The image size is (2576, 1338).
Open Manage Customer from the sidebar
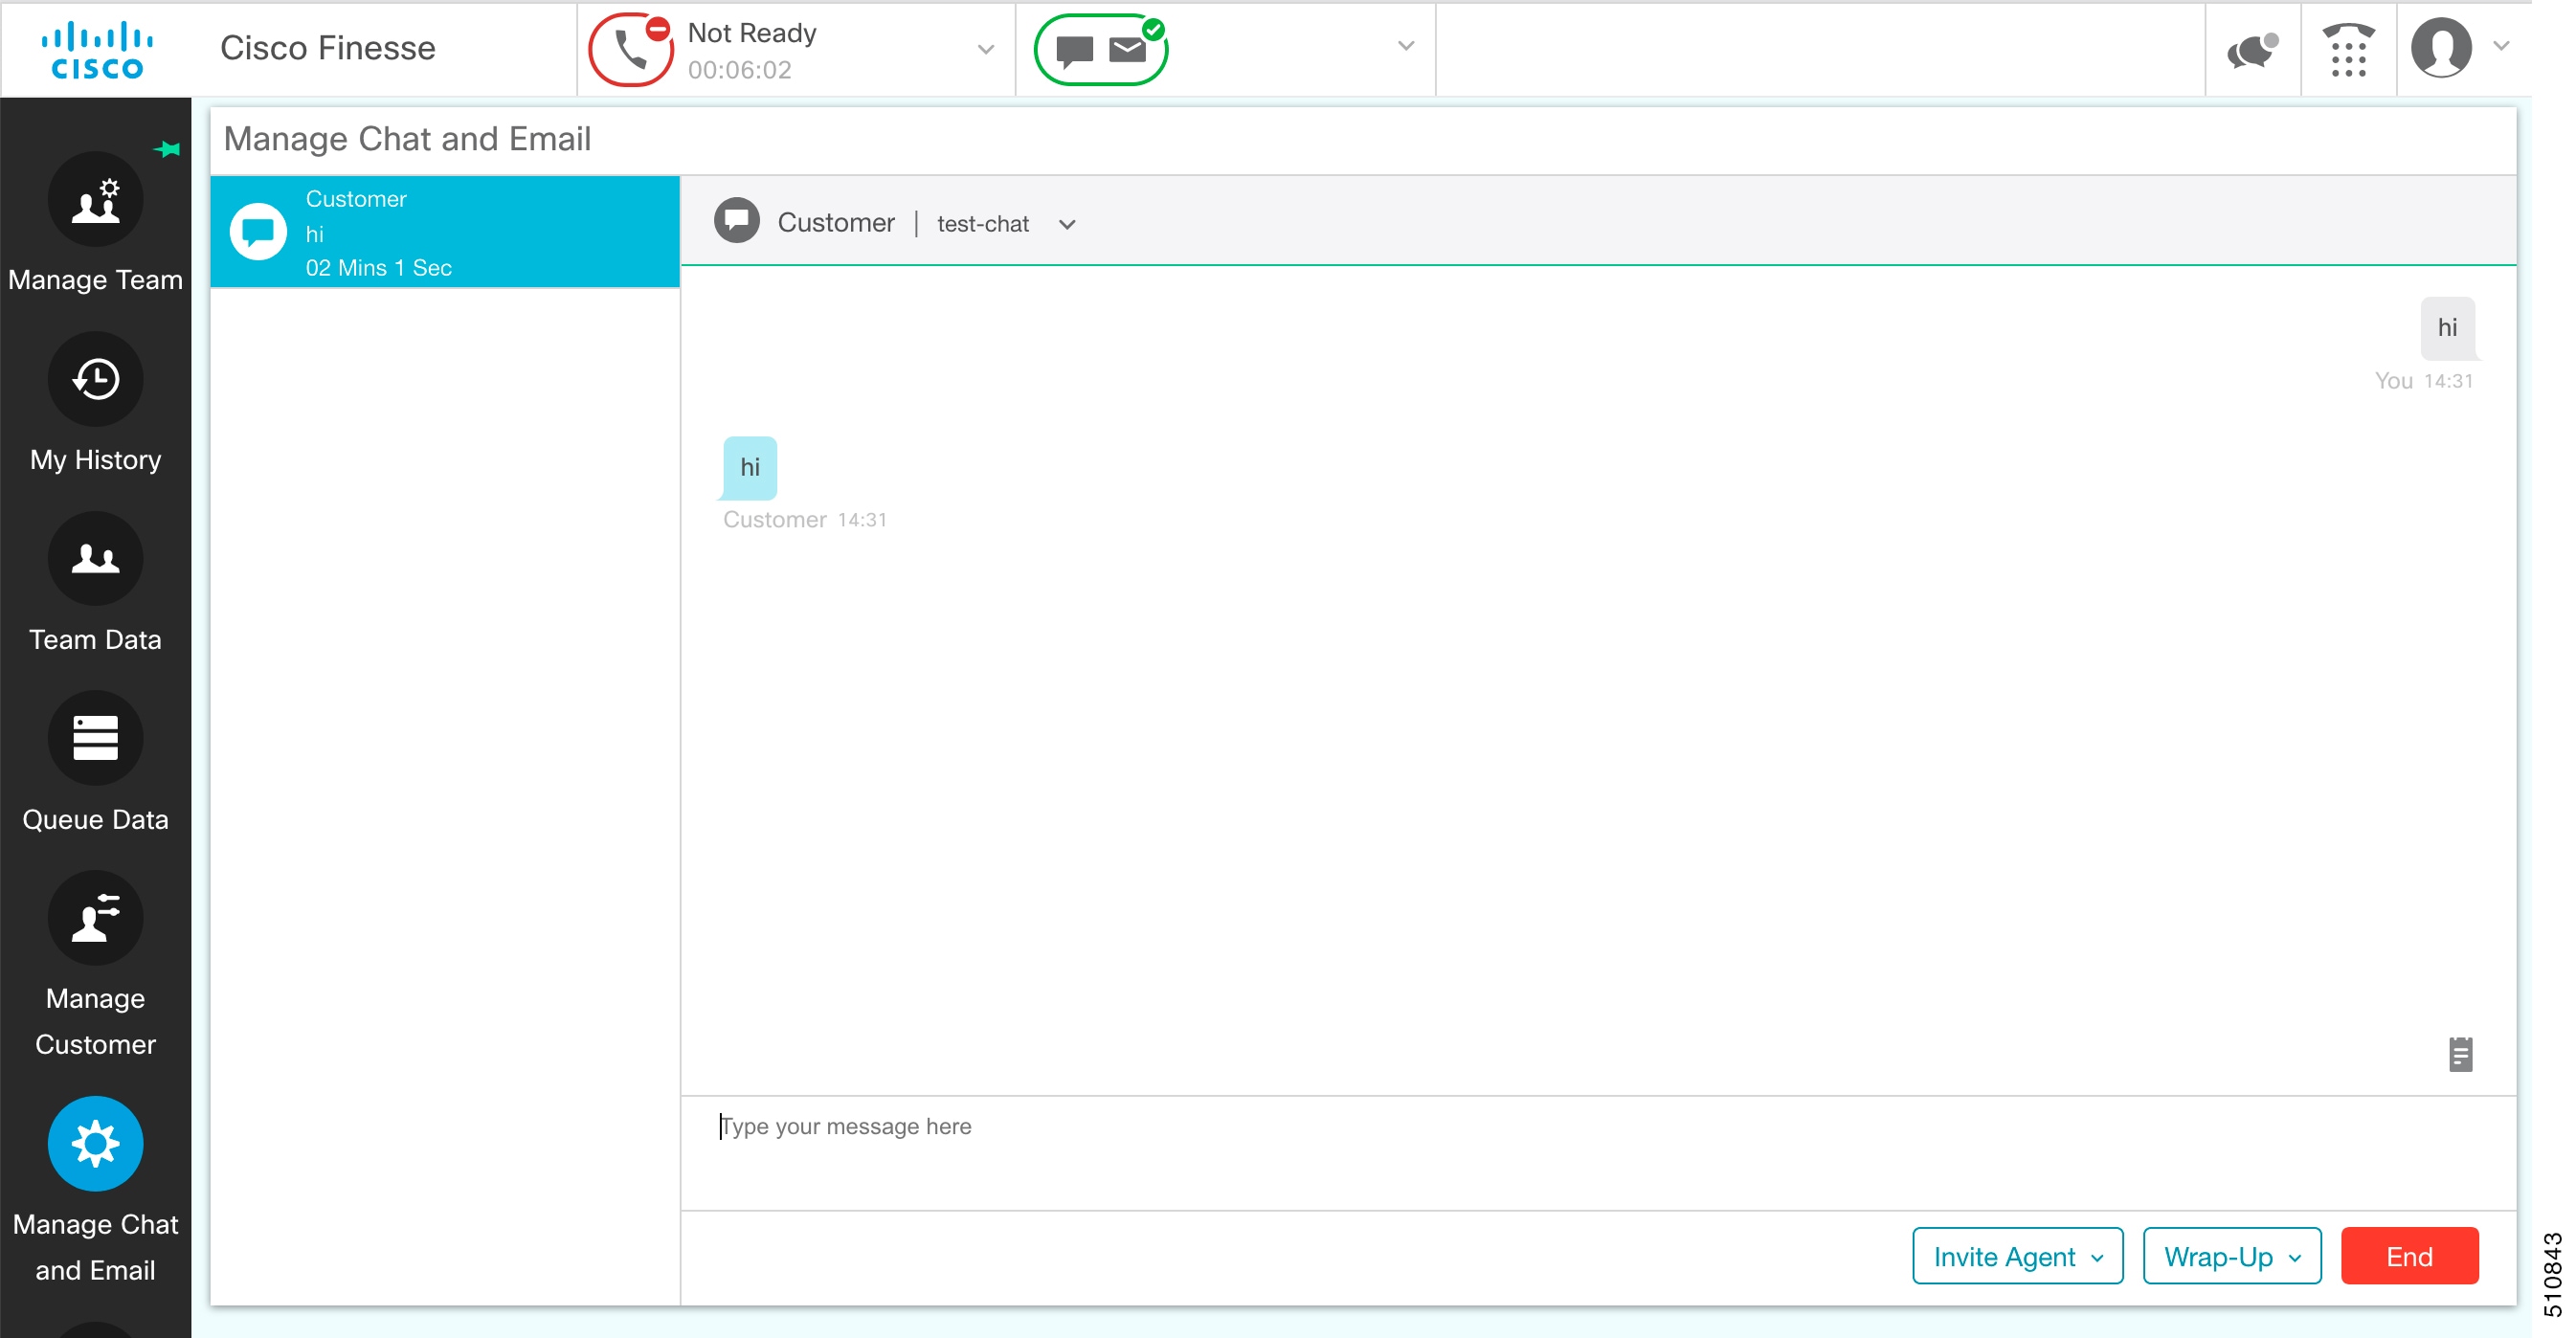pos(96,918)
